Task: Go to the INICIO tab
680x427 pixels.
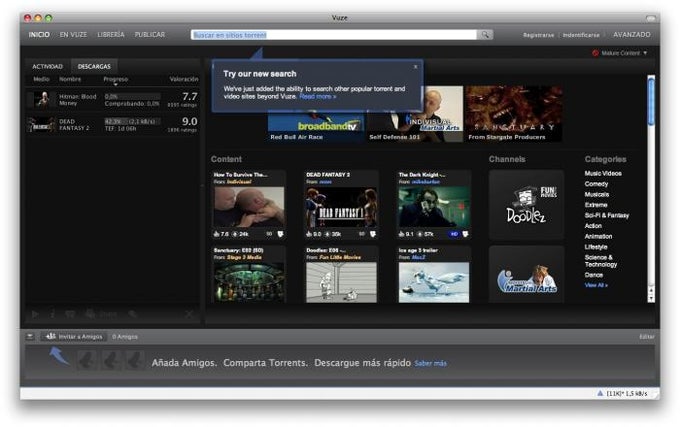Action: [39, 35]
